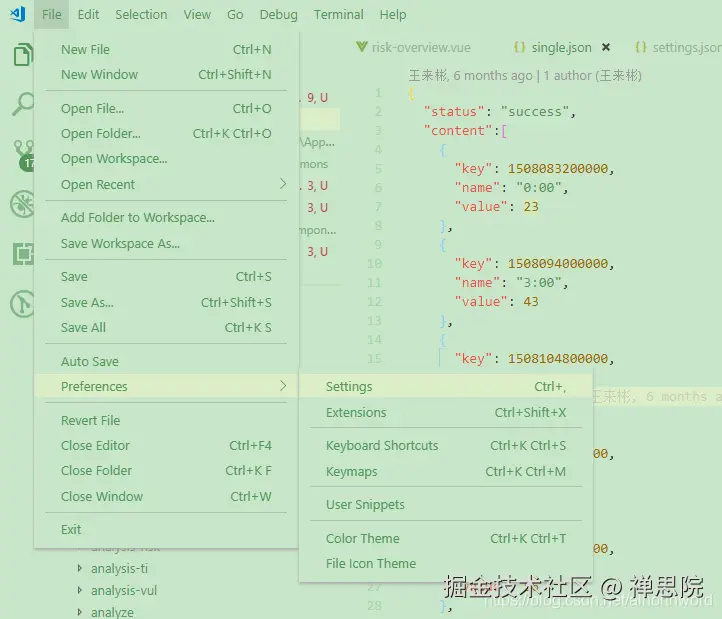The image size is (722, 619).
Task: Open Keymaps from Preferences submenu
Action: (x=446, y=472)
